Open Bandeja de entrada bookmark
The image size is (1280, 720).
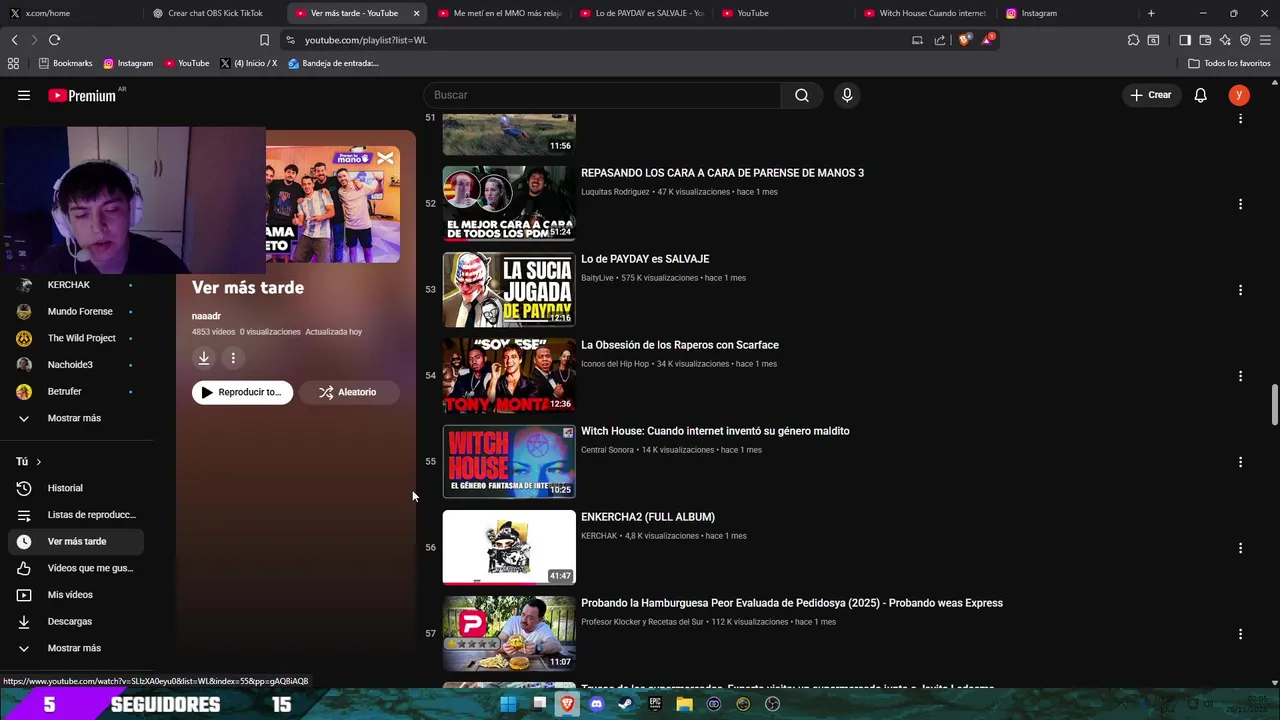(333, 63)
